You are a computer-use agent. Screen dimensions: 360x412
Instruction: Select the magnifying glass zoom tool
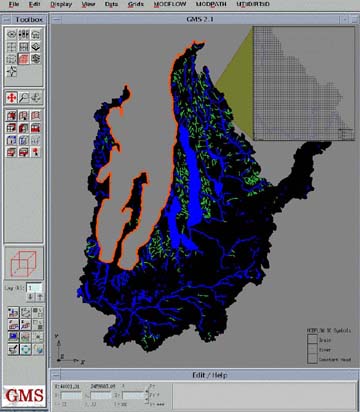[24, 98]
